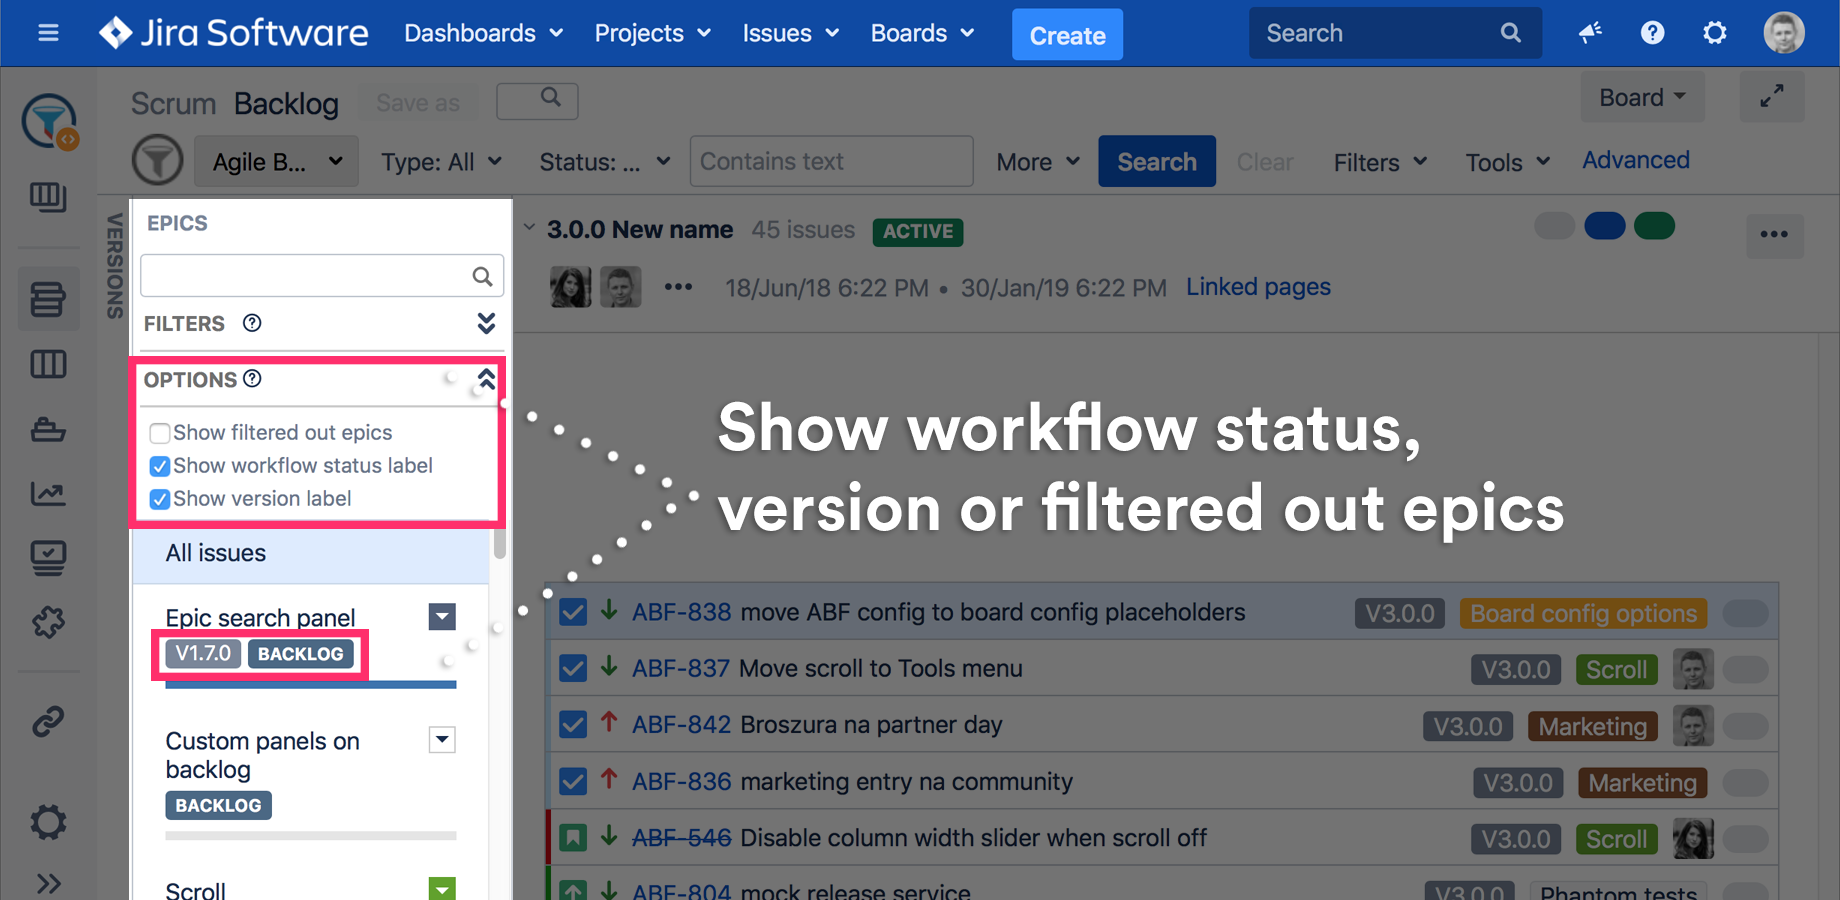Screen dimensions: 1840x900
Task: Open the Epic search panel dropdown arrow
Action: [442, 617]
